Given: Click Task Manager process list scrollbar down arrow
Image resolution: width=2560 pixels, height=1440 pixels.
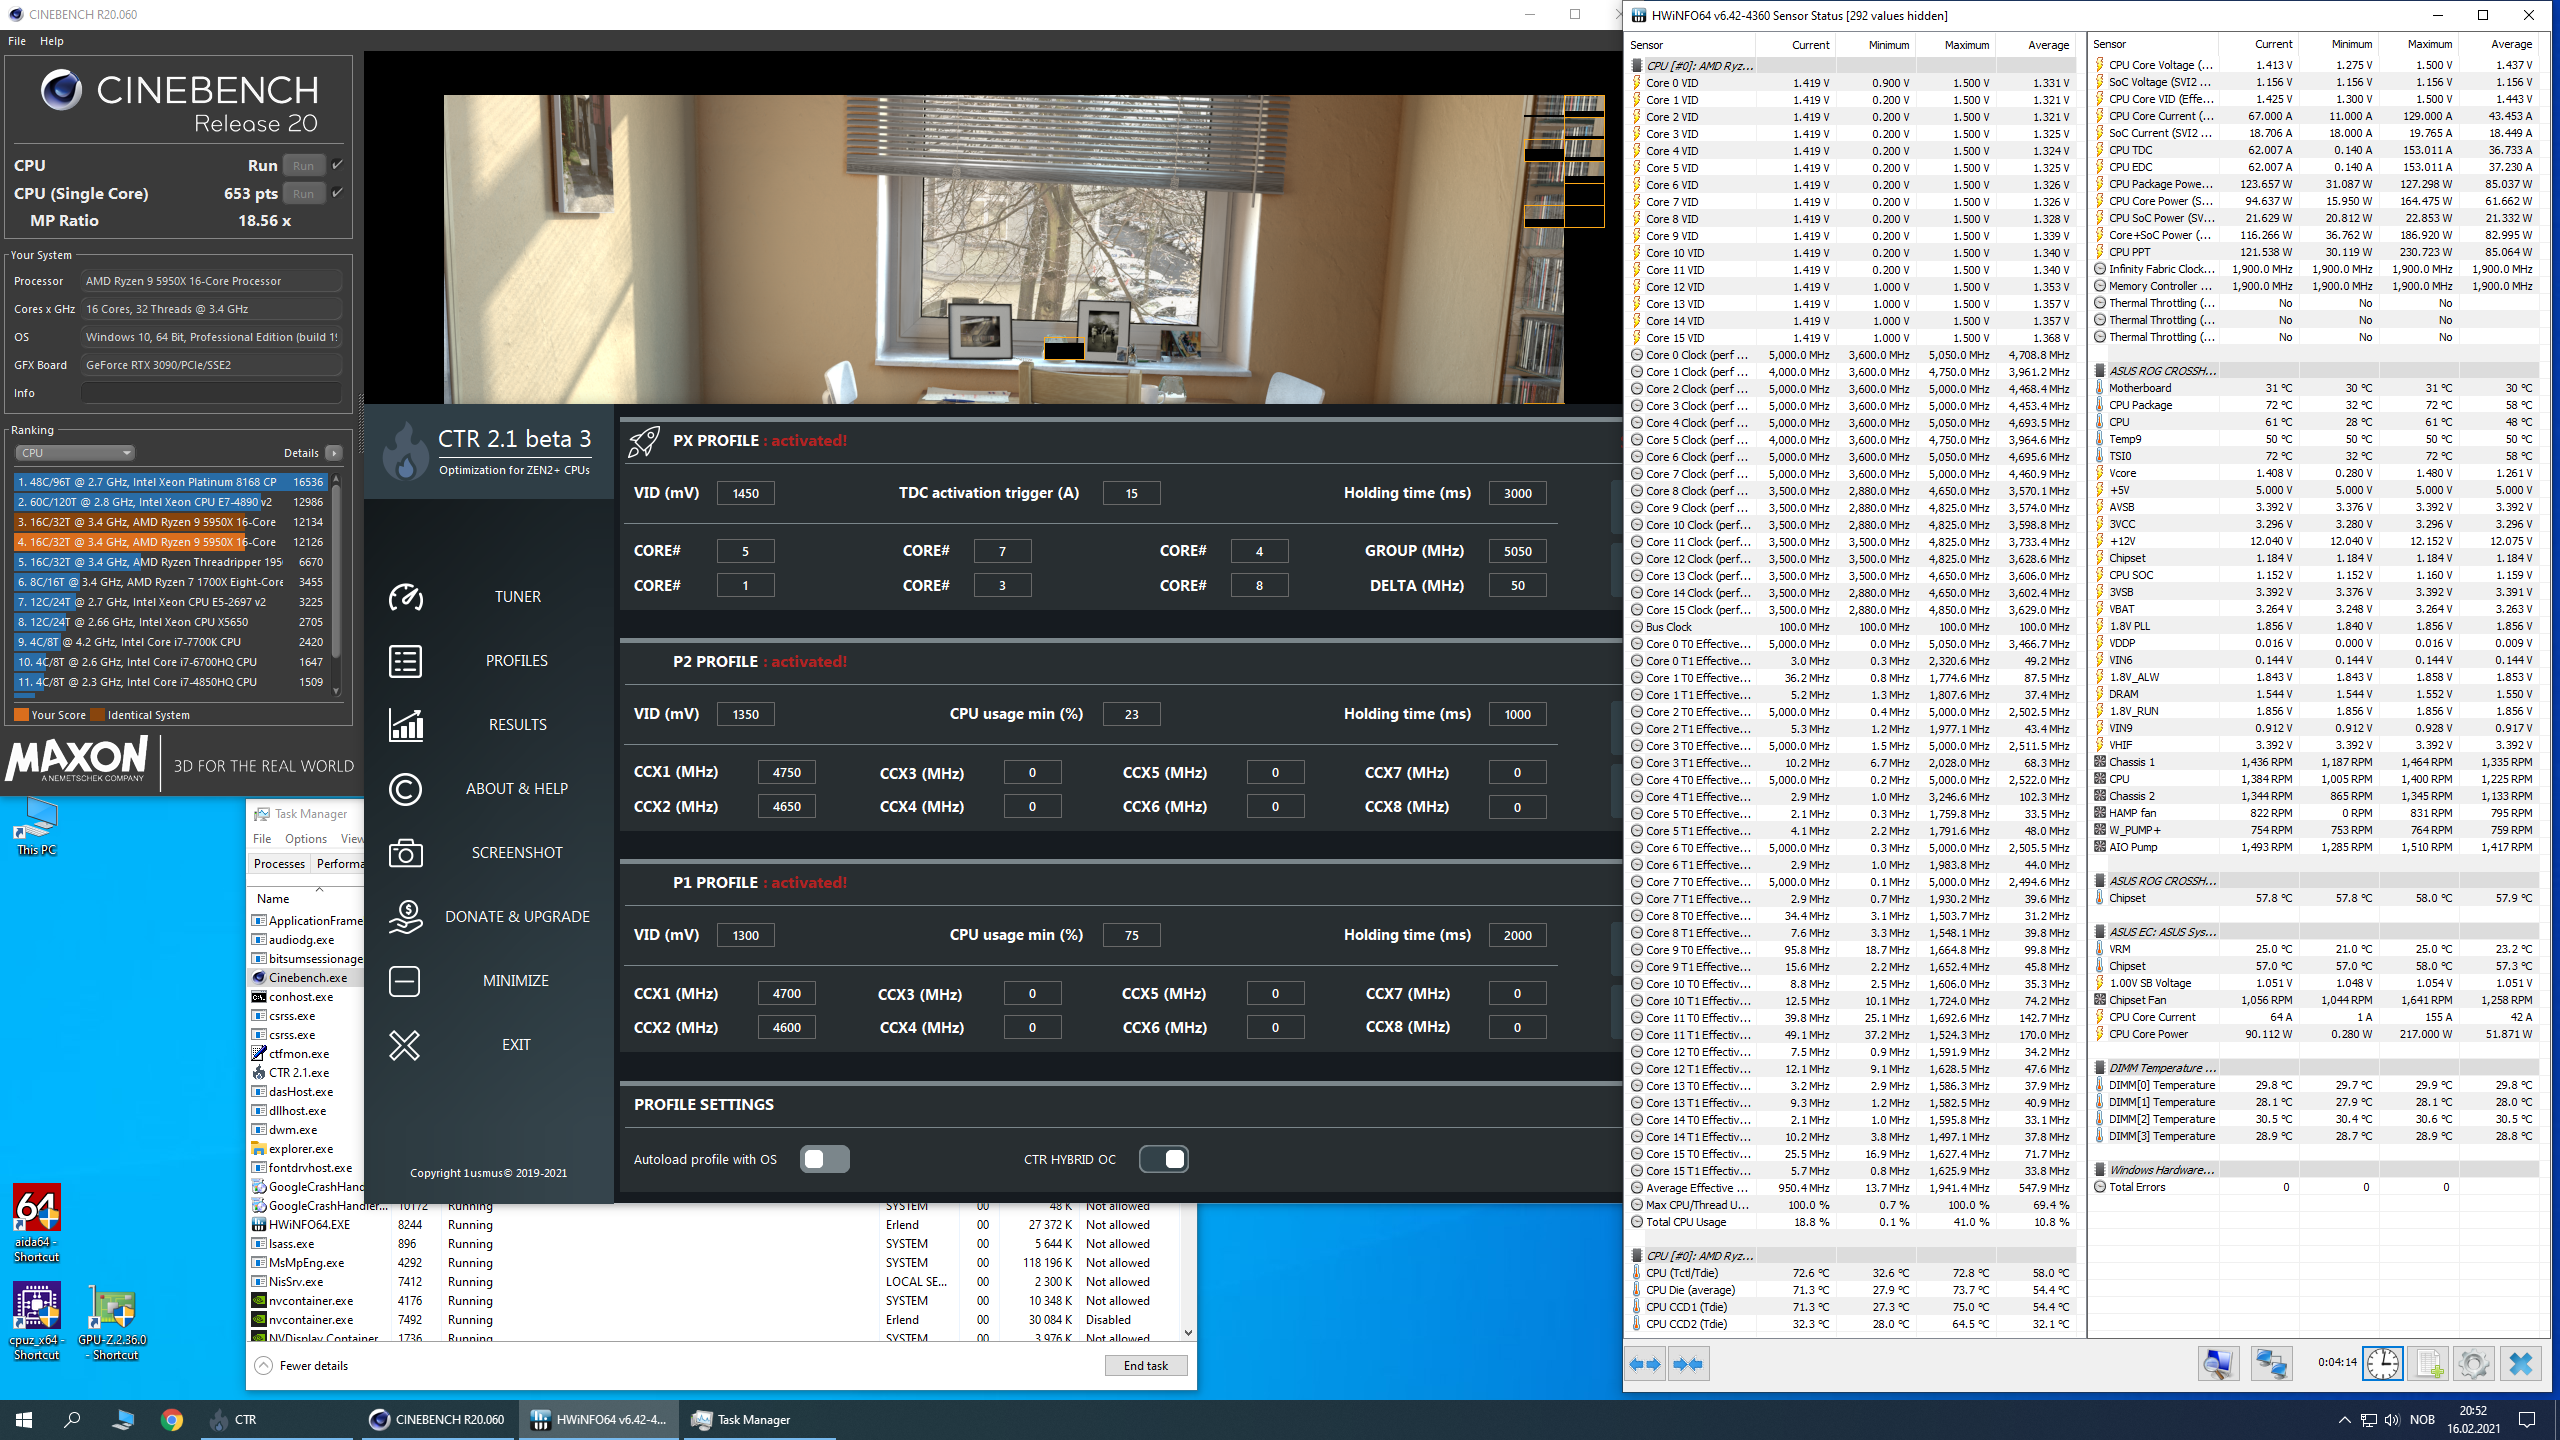Looking at the screenshot, I should pyautogui.click(x=1188, y=1332).
